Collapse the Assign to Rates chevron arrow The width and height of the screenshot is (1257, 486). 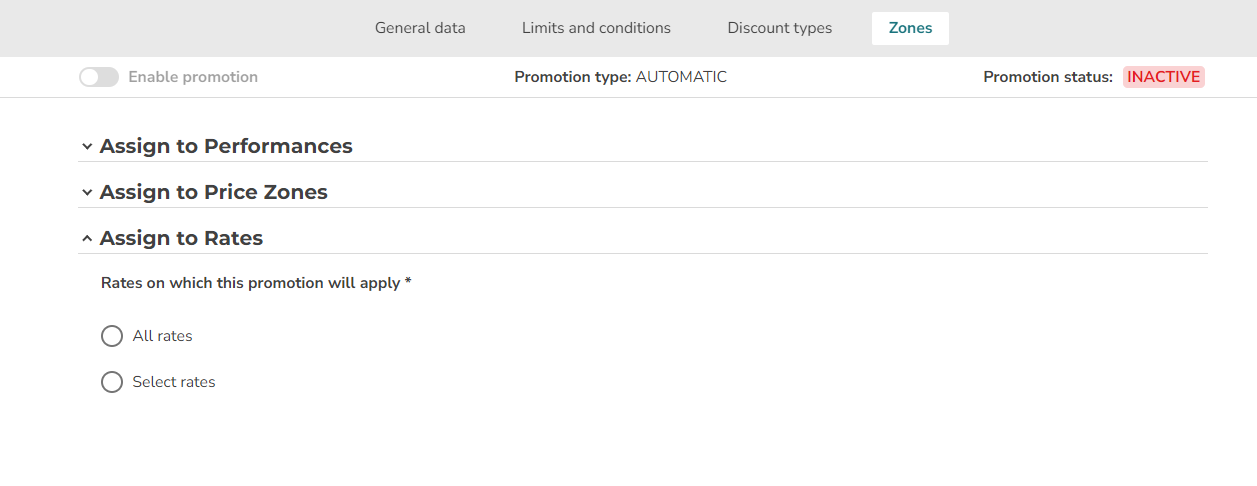click(87, 239)
